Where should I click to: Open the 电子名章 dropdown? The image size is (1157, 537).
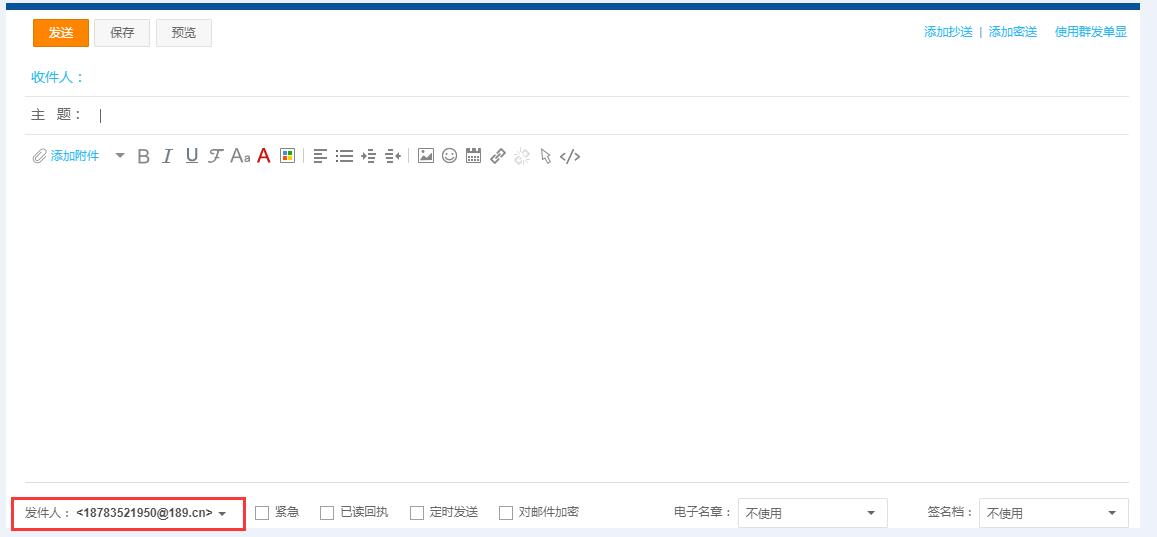812,513
